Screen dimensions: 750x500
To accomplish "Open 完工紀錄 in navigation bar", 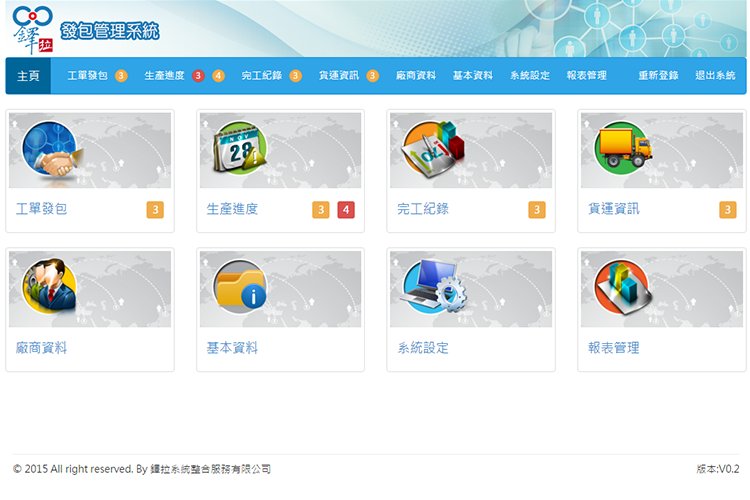I will tap(262, 76).
